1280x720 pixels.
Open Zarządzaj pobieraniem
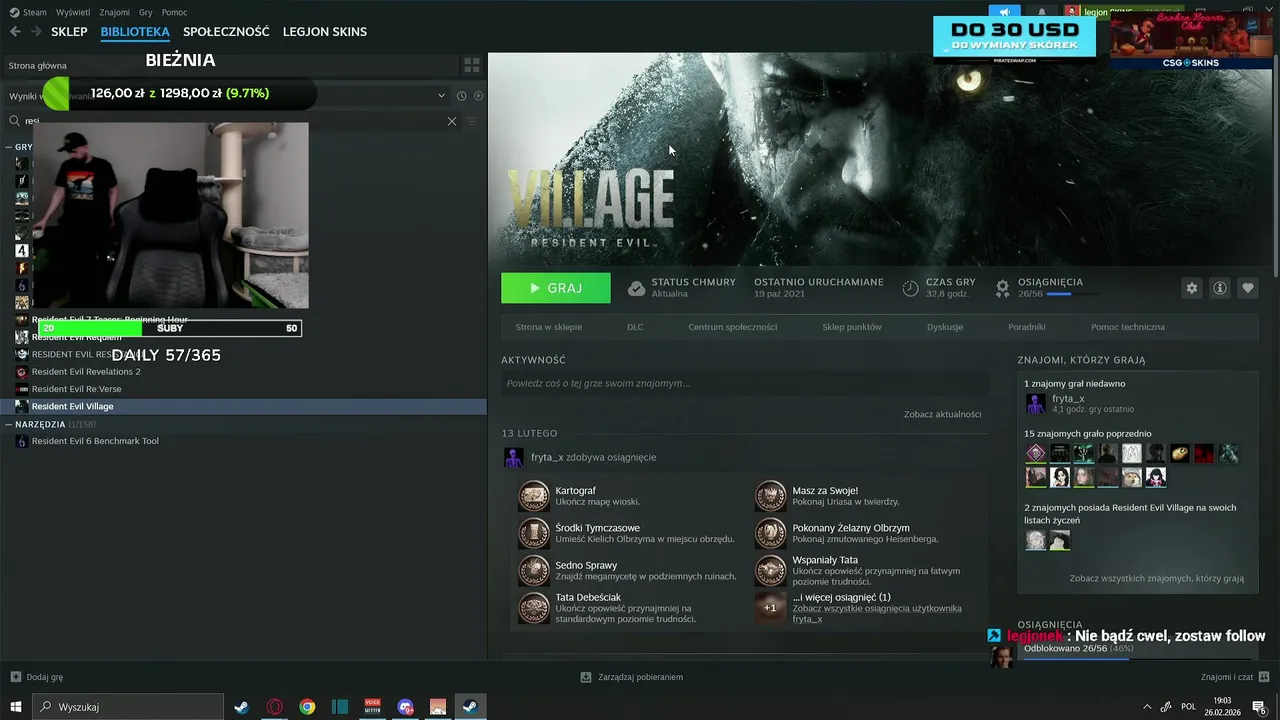[632, 677]
